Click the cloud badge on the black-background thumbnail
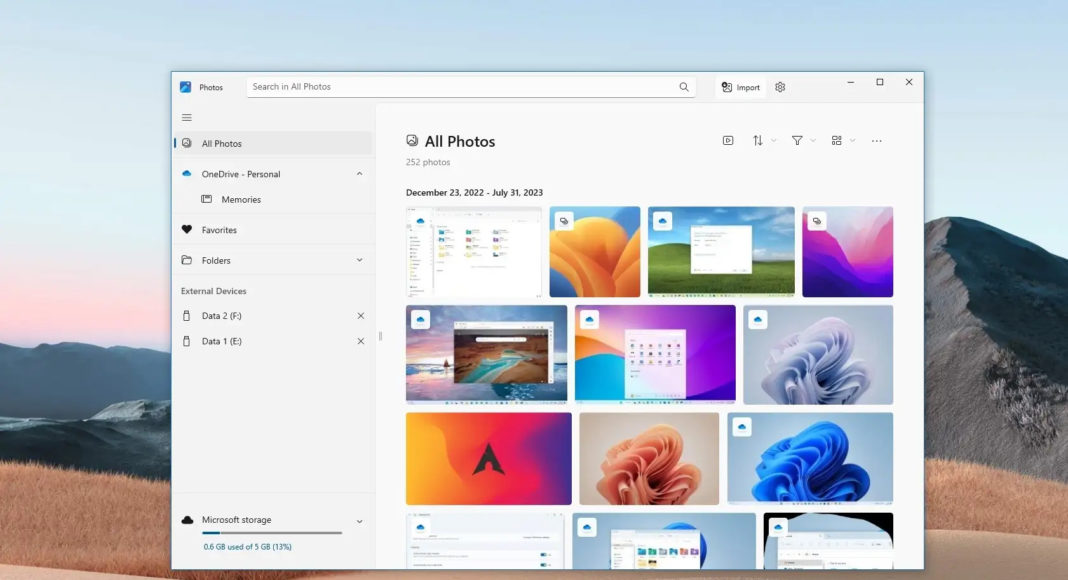 coord(778,527)
